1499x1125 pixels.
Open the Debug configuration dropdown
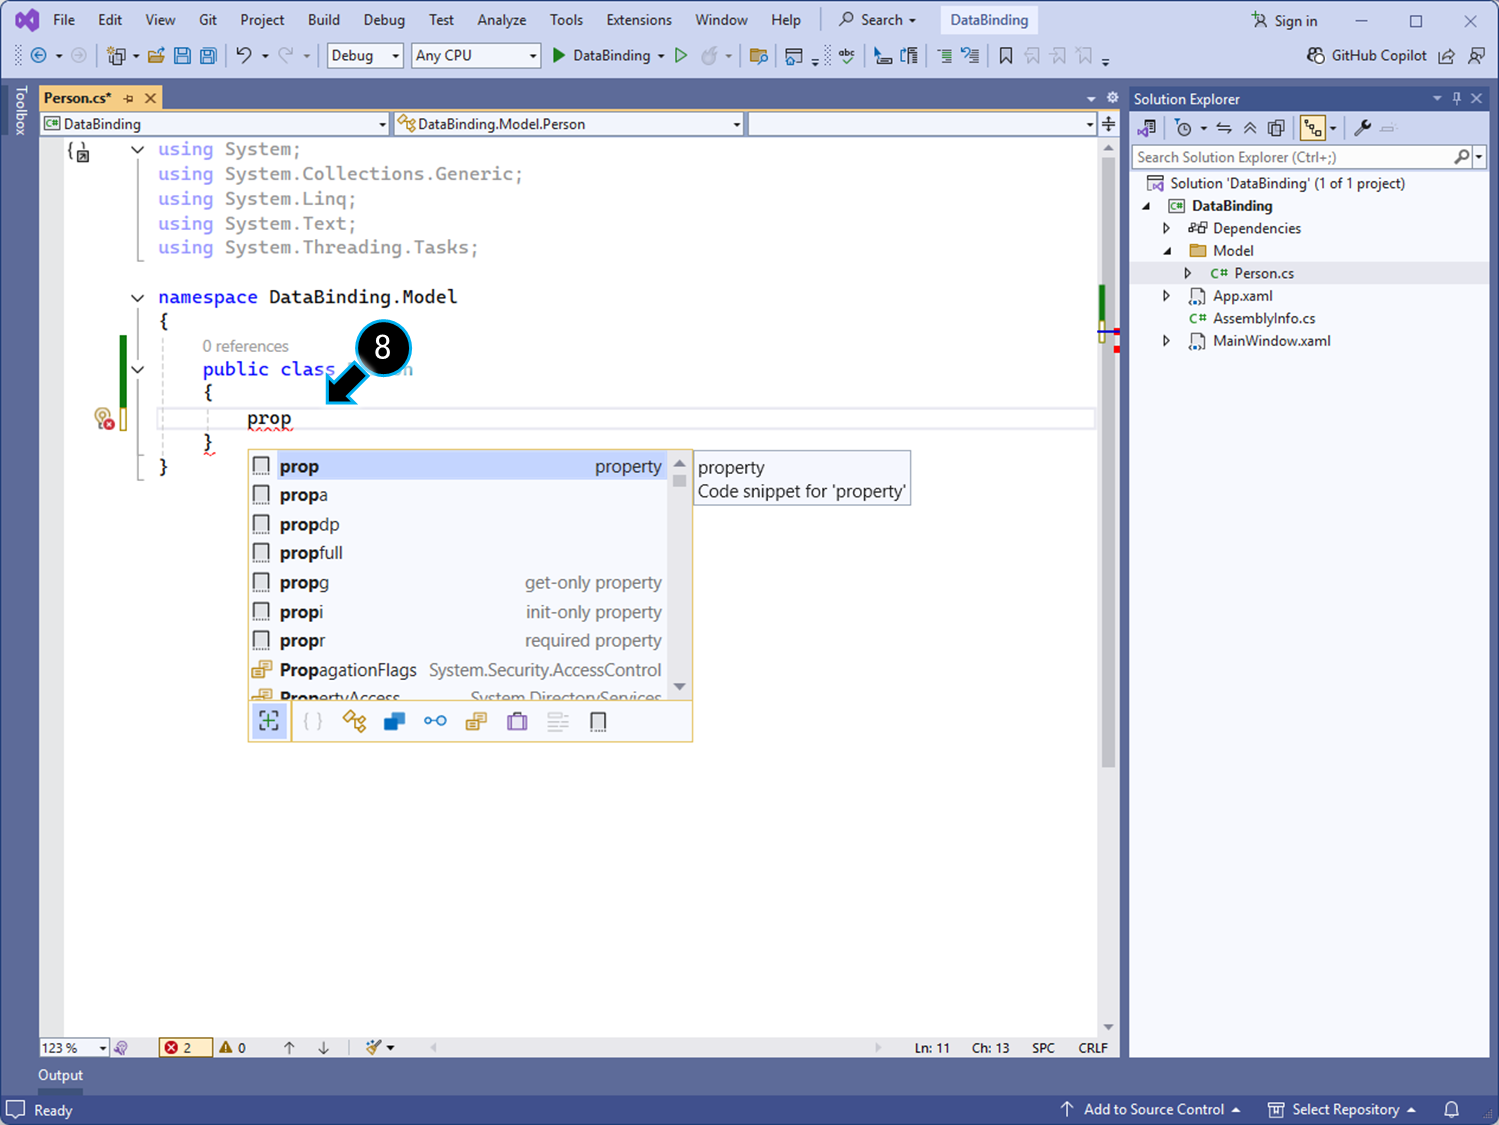(x=365, y=56)
